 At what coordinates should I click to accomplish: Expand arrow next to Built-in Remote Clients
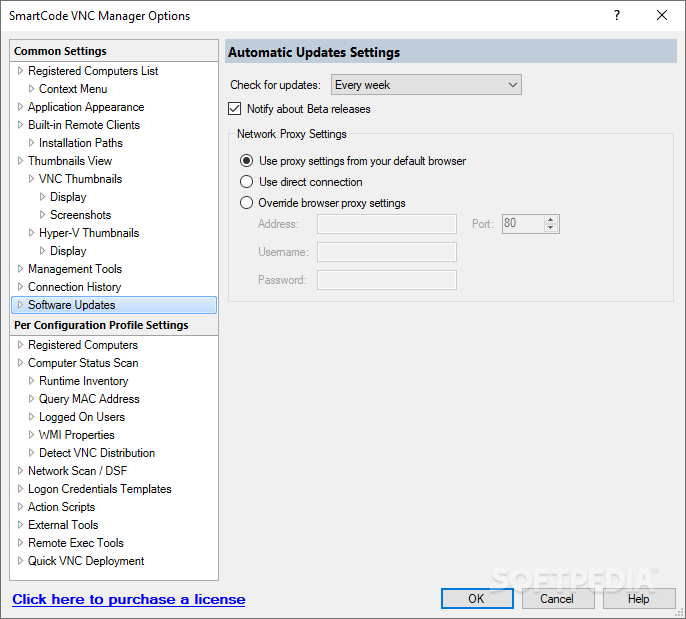pos(20,125)
